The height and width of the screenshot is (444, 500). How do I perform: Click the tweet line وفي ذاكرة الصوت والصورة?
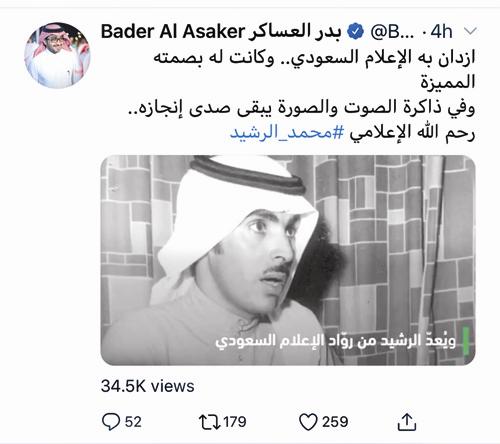coord(302,108)
